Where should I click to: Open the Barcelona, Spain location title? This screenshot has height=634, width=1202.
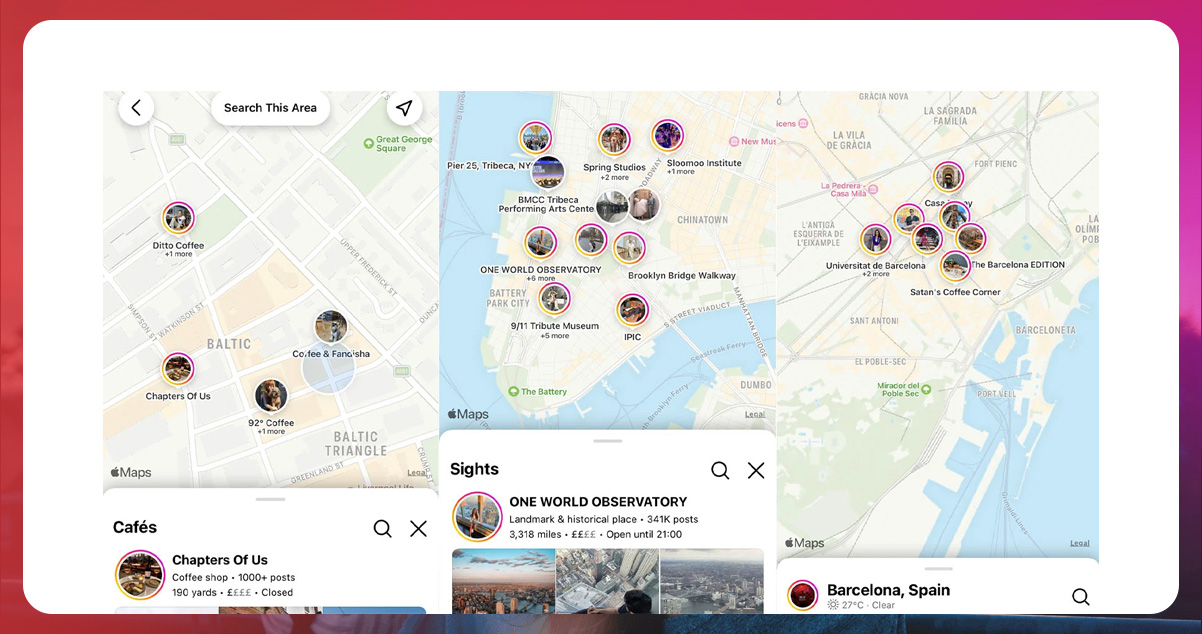888,590
